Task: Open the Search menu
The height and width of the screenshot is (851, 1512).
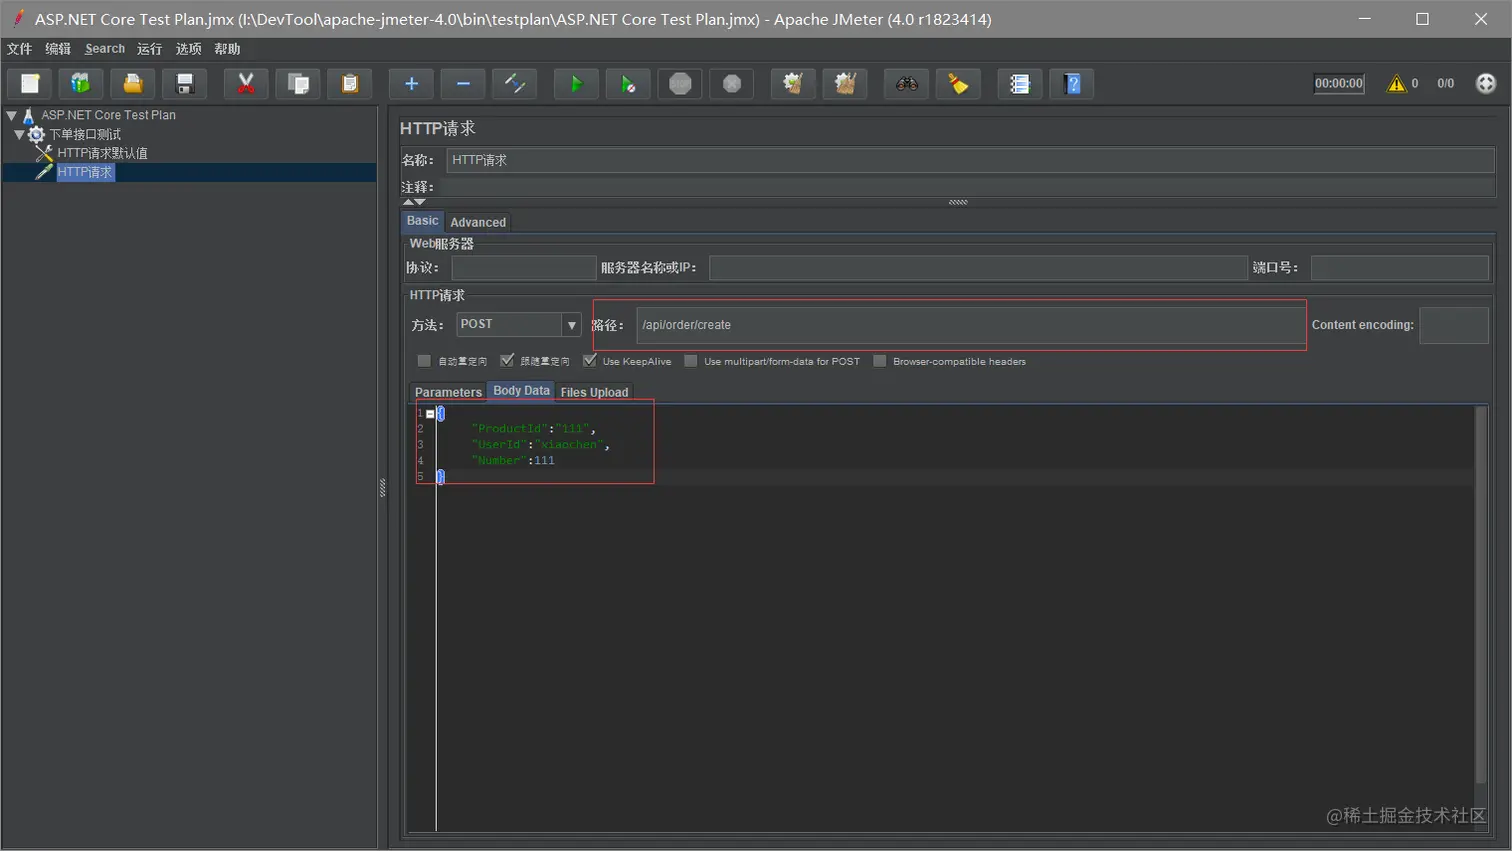Action: click(x=105, y=49)
